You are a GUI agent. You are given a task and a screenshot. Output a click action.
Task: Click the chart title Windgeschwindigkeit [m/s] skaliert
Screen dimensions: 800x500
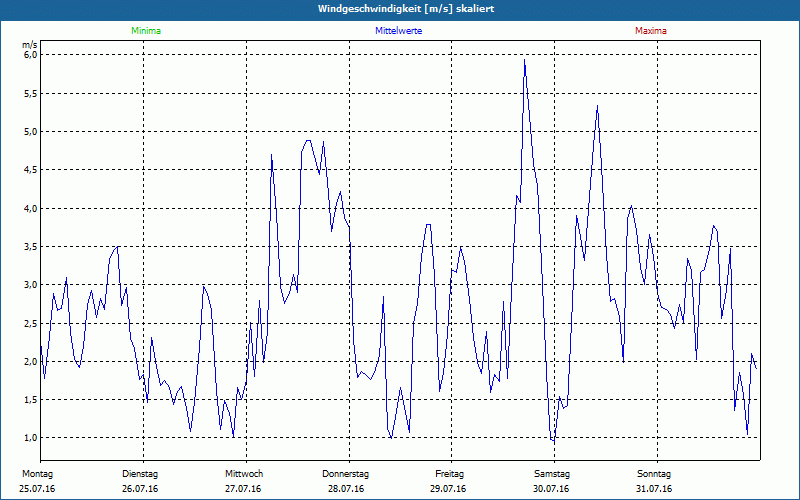pyautogui.click(x=406, y=9)
